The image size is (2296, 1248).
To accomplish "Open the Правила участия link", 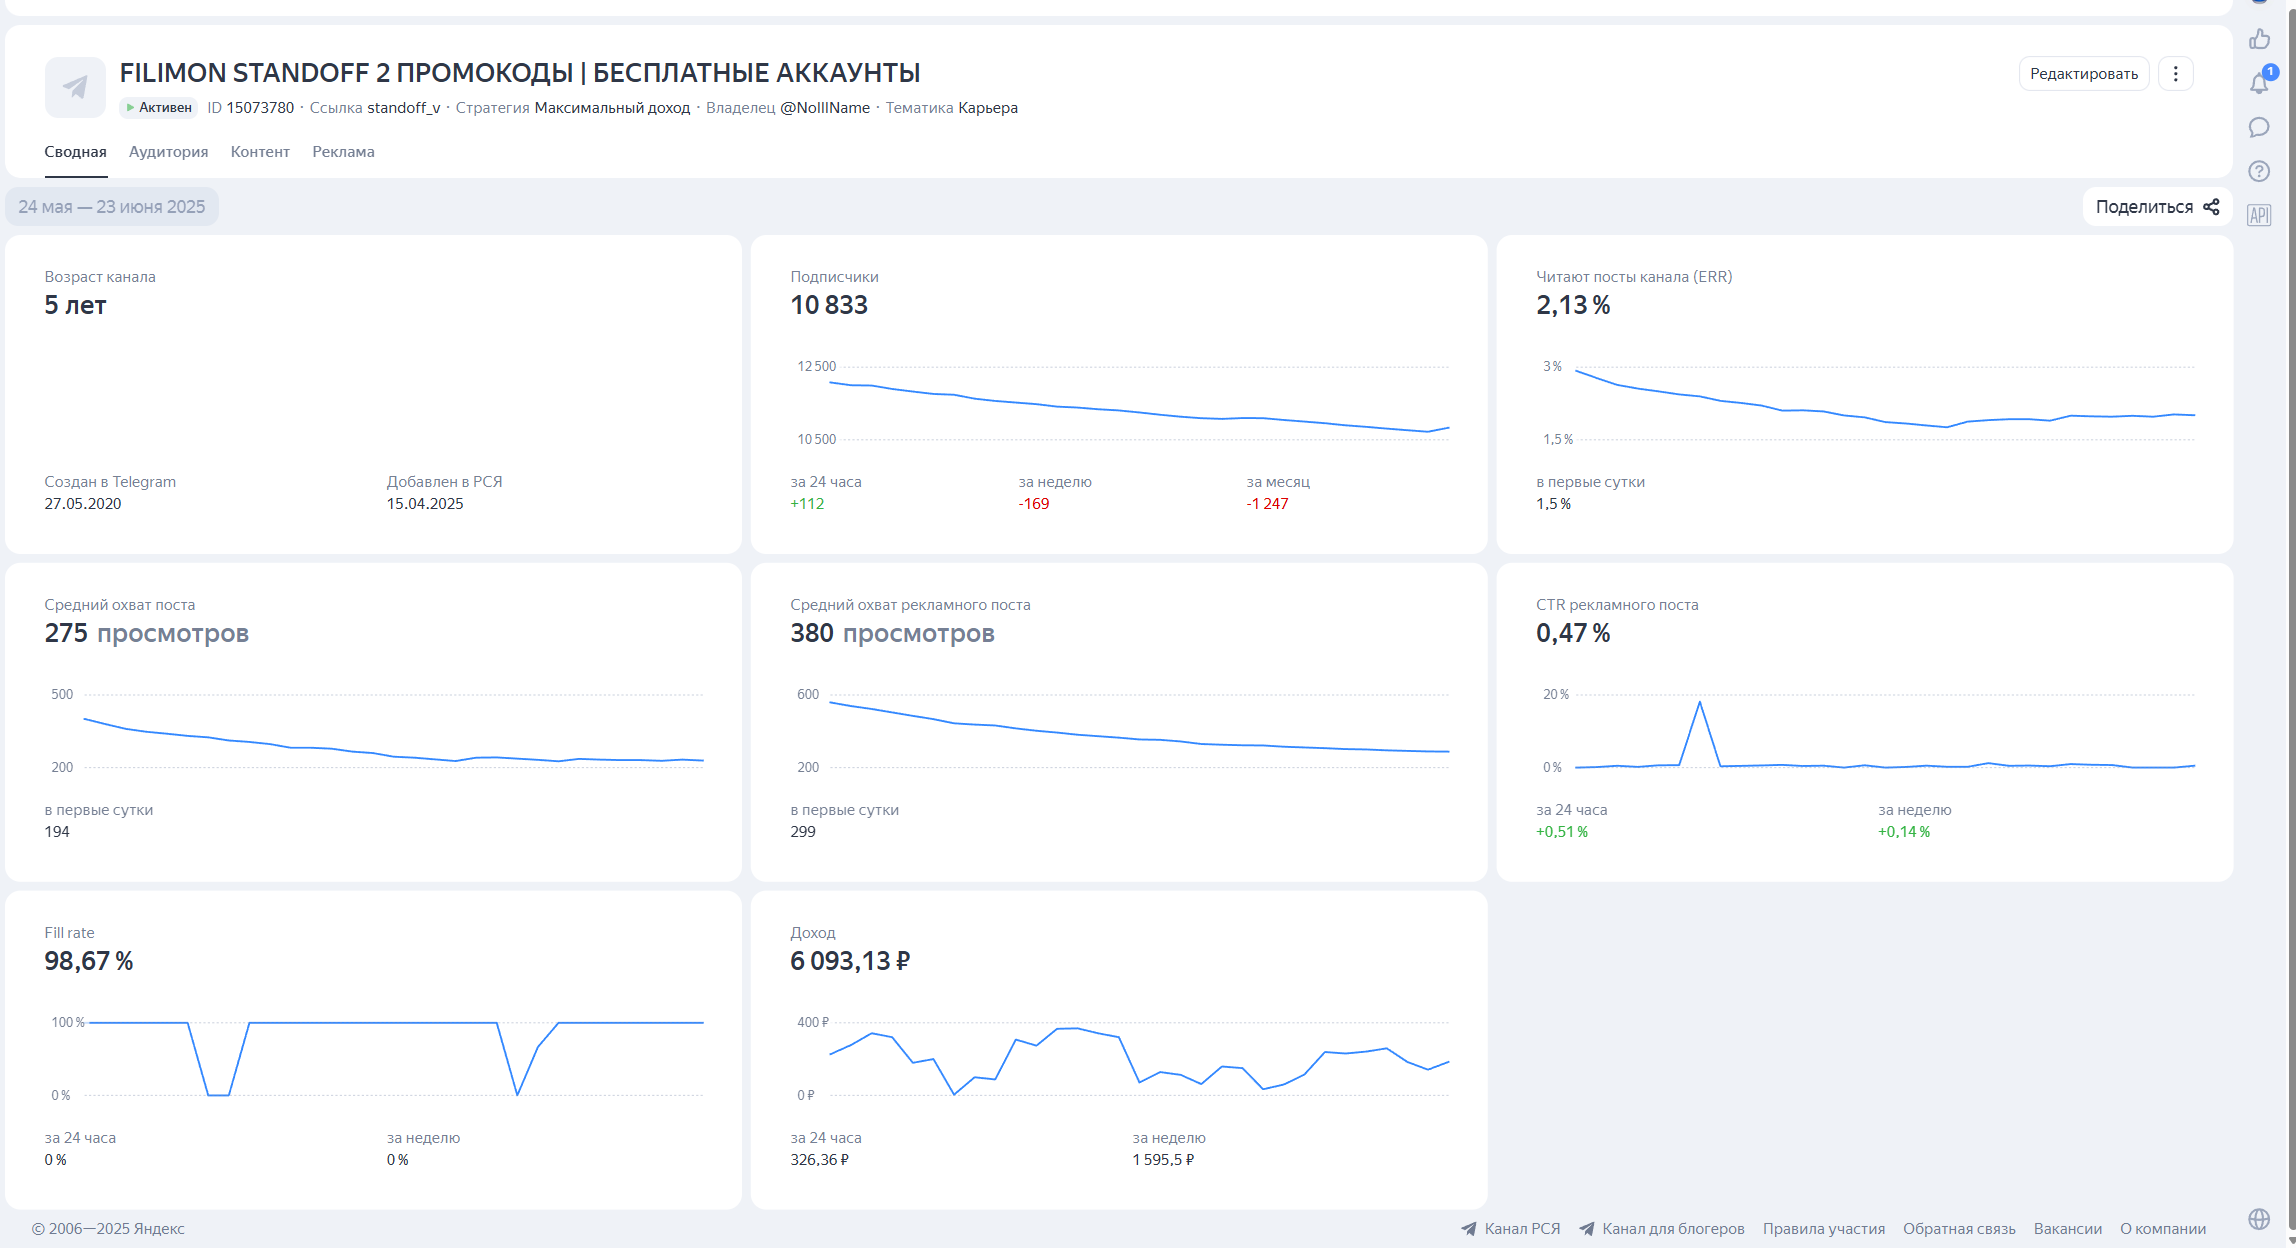I will tap(1824, 1229).
